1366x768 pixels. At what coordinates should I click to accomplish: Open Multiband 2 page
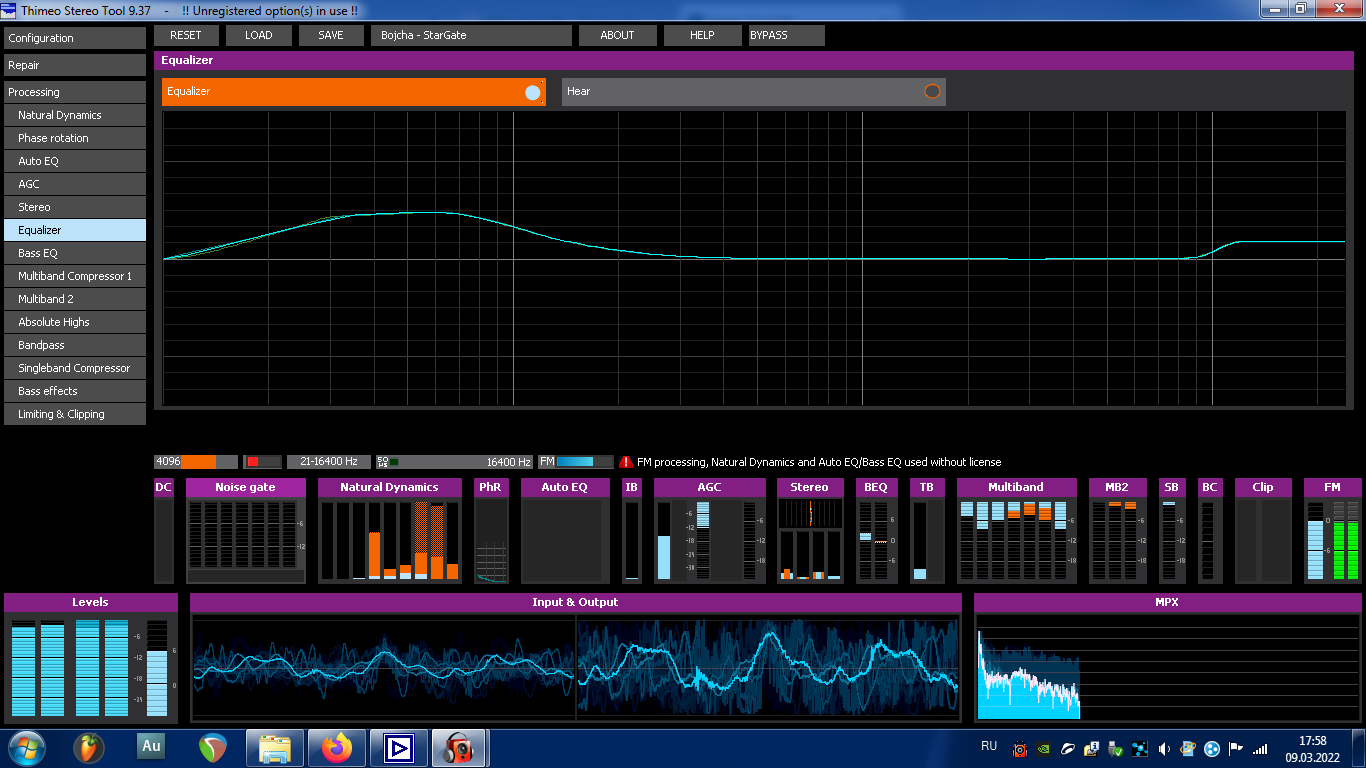[75, 299]
